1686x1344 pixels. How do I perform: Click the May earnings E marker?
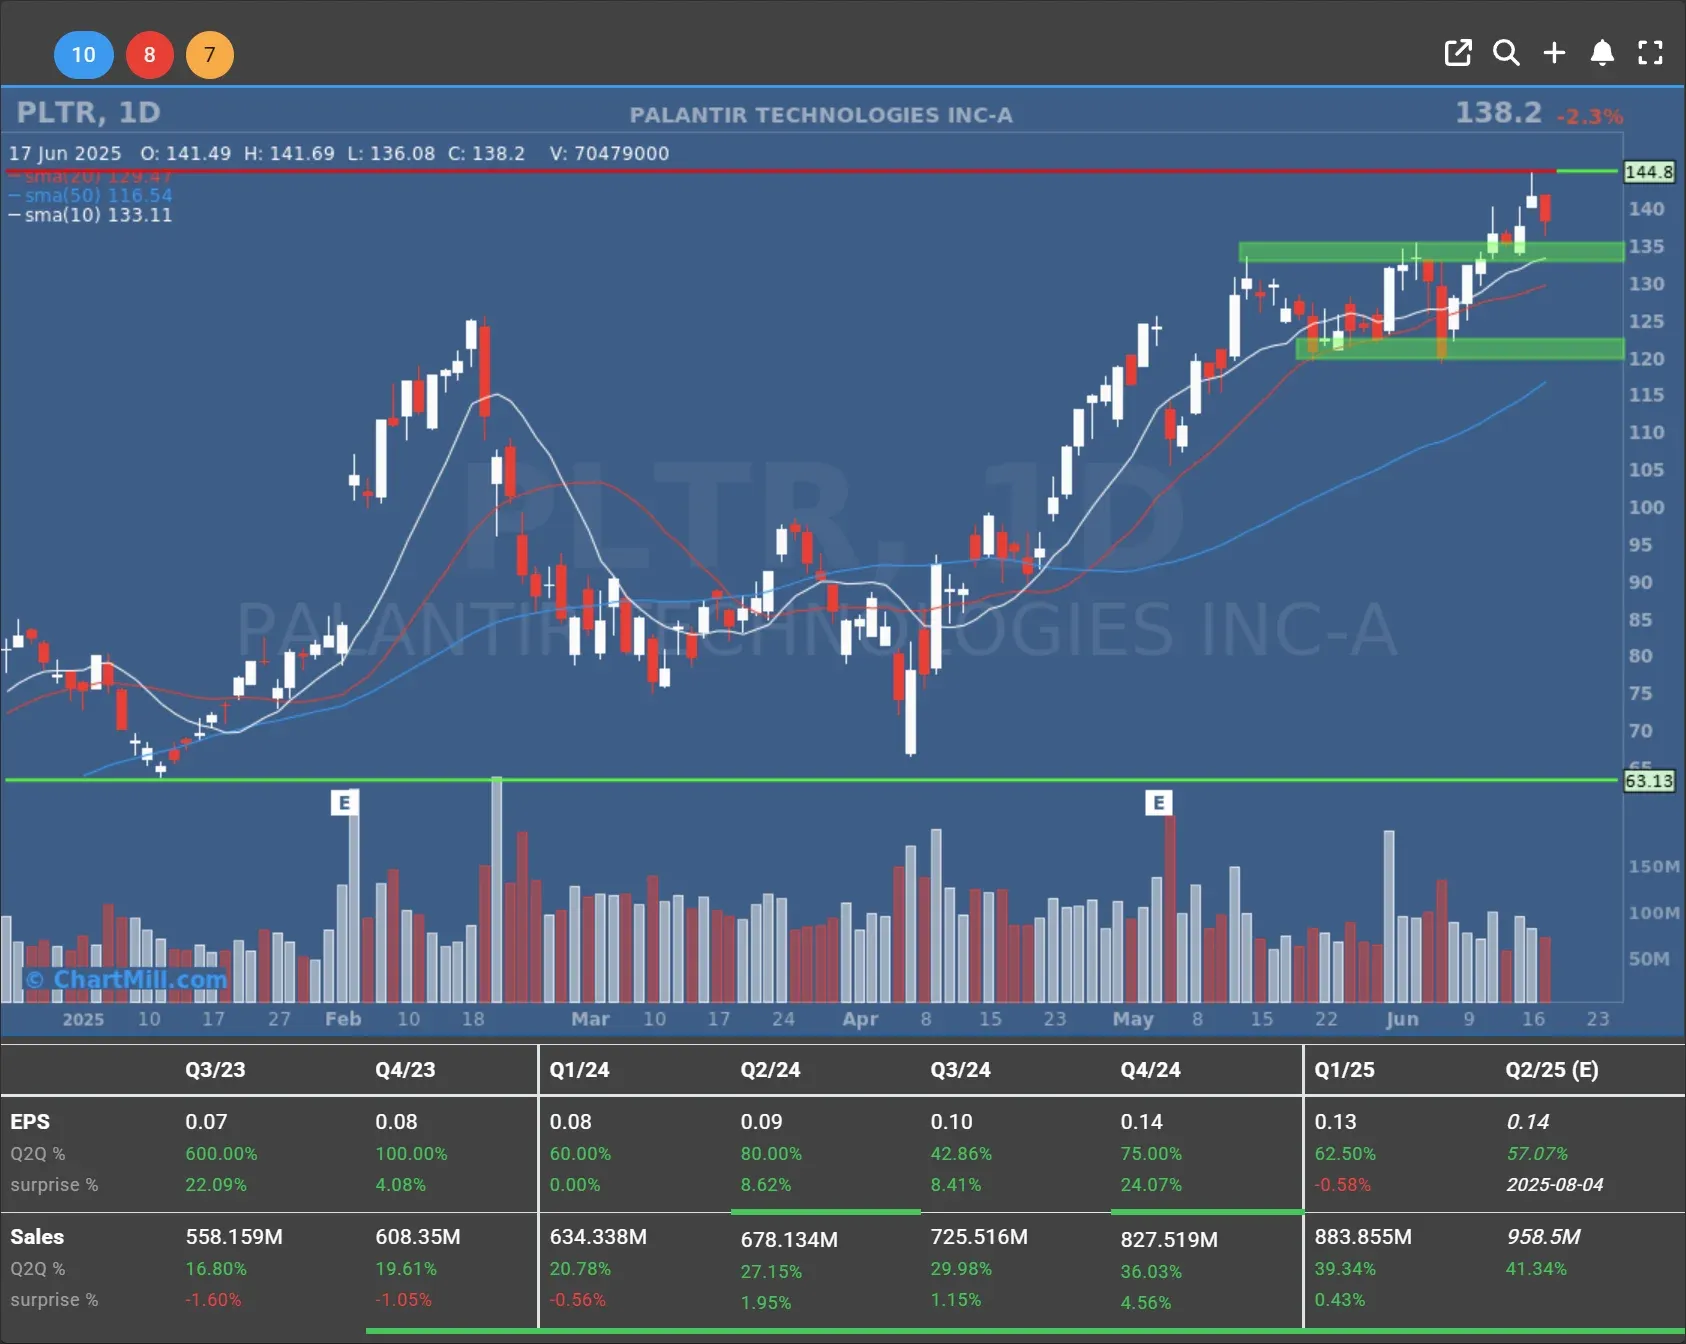pos(1158,802)
